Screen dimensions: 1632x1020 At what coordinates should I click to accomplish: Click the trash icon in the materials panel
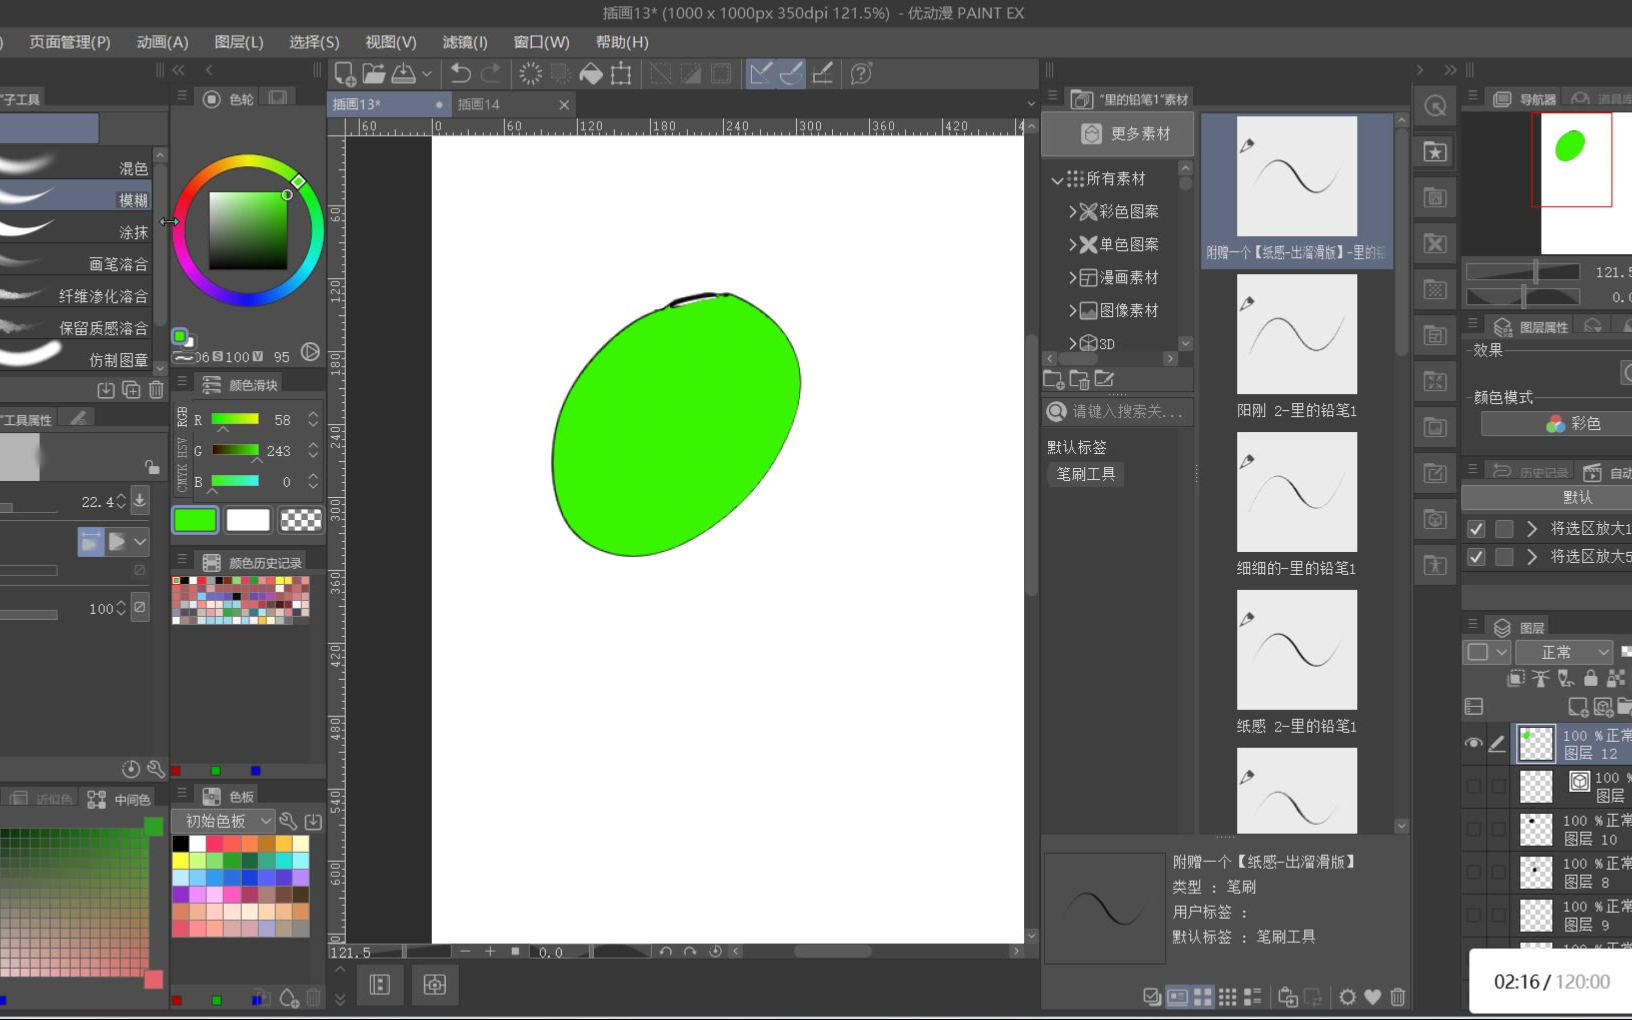[1398, 997]
